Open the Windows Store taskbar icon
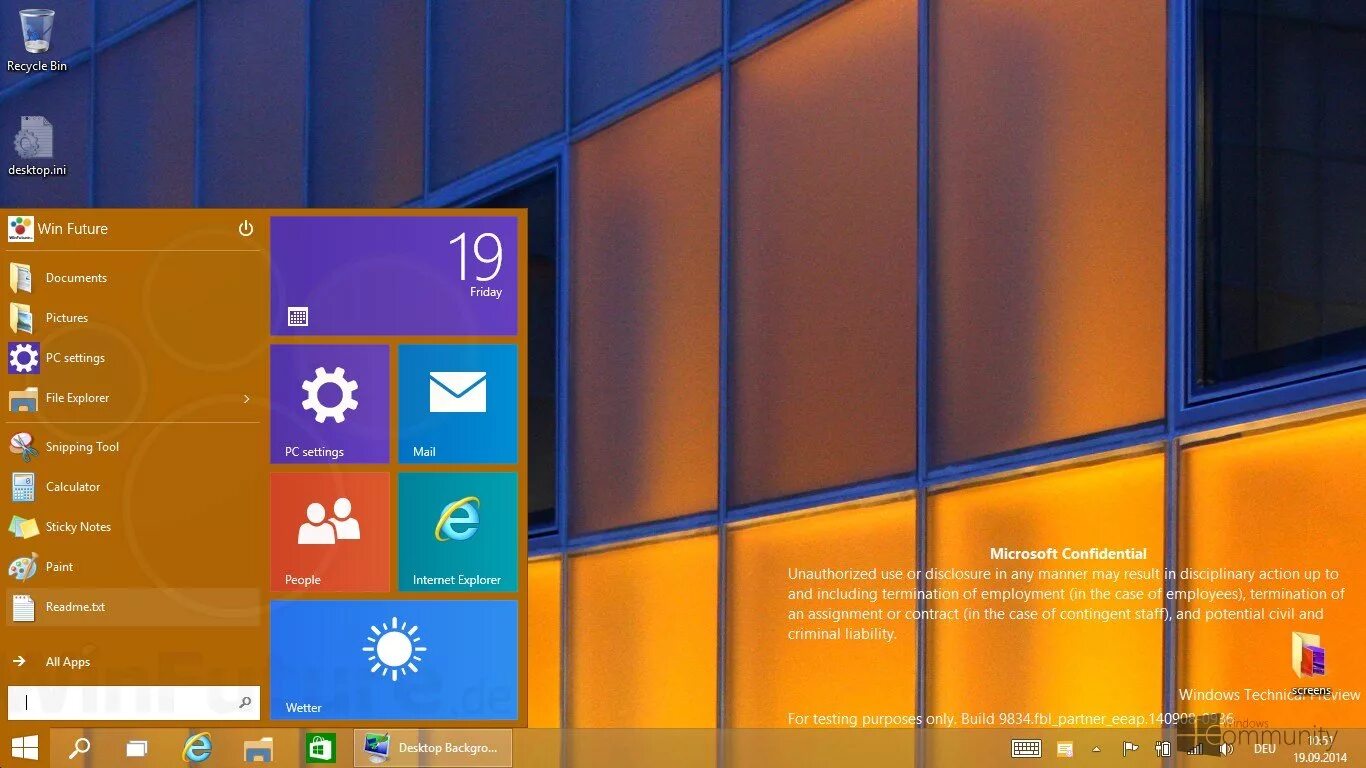This screenshot has width=1366, height=768. (x=320, y=748)
